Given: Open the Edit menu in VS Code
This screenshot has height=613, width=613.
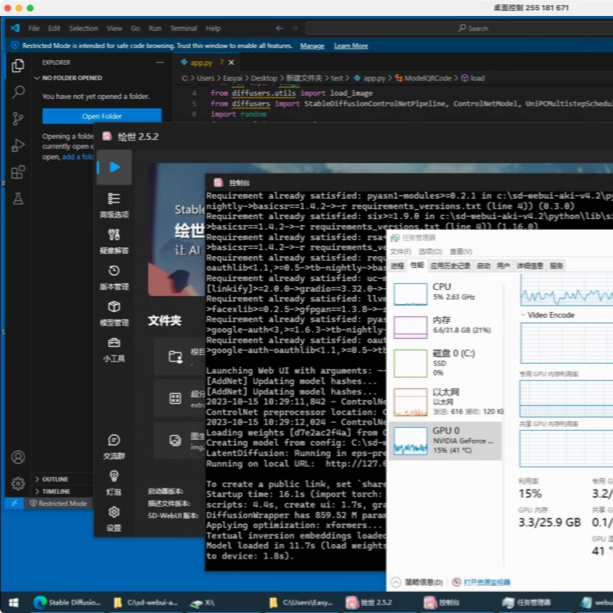Looking at the screenshot, I should [x=54, y=28].
